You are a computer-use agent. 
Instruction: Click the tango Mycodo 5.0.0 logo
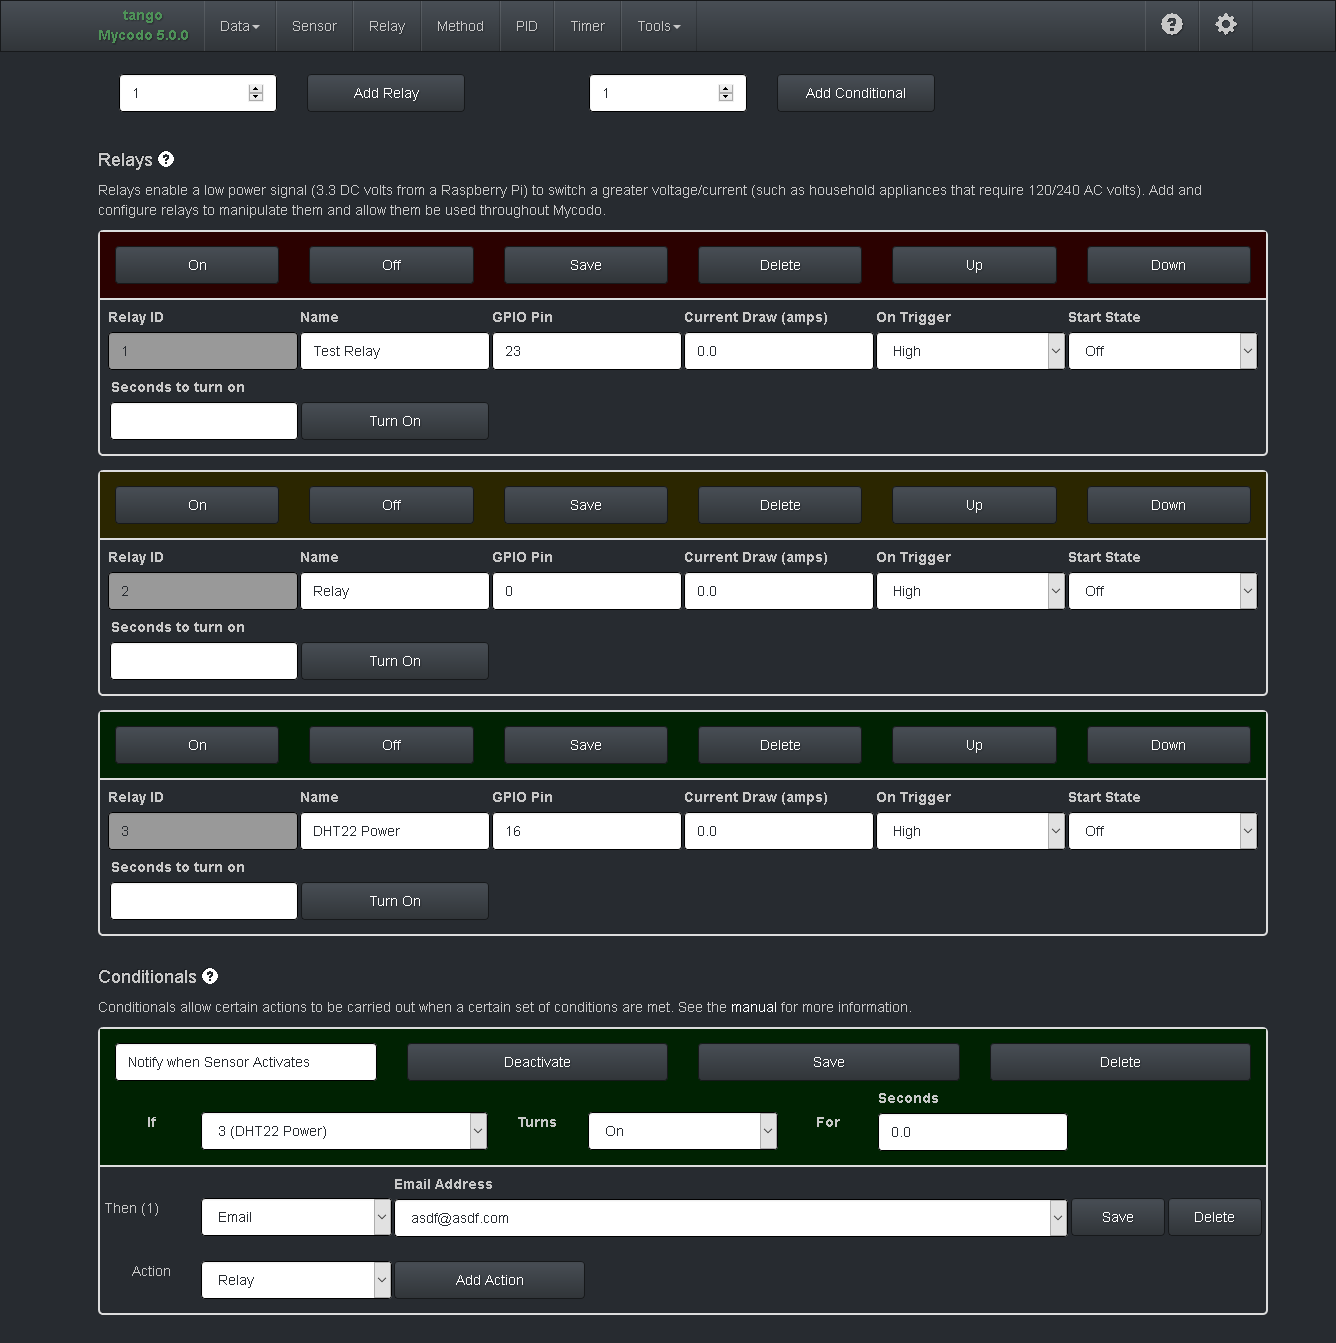[x=143, y=25]
